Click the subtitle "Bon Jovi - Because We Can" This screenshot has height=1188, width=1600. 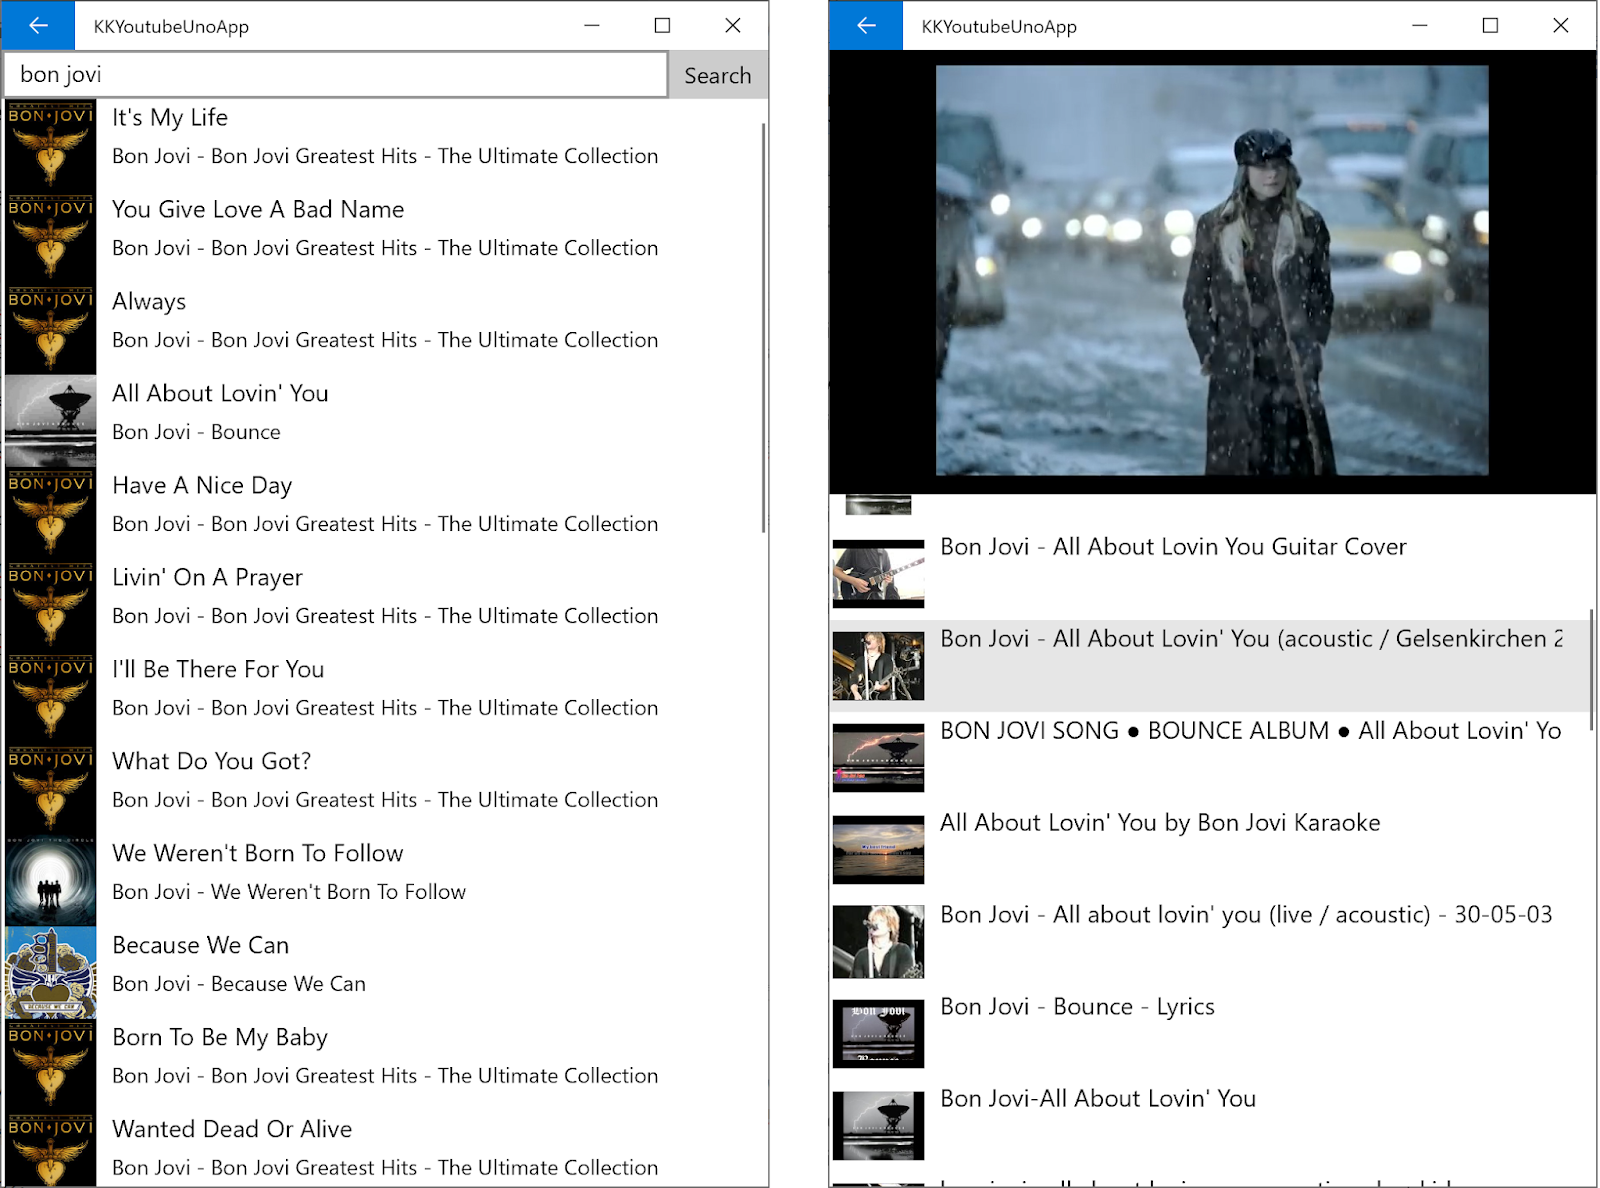click(239, 984)
